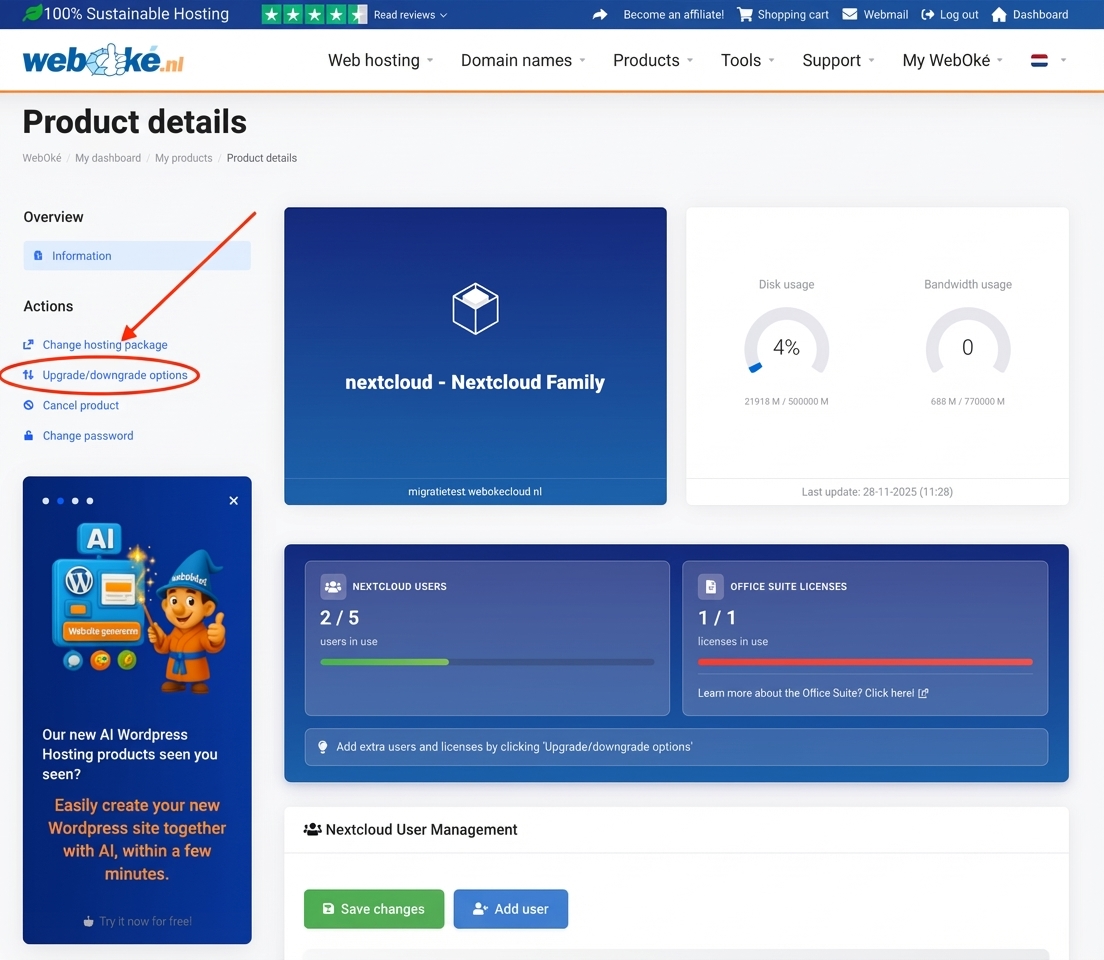Viewport: 1104px width, 960px height.
Task: Click Try it now for free
Action: coord(145,921)
